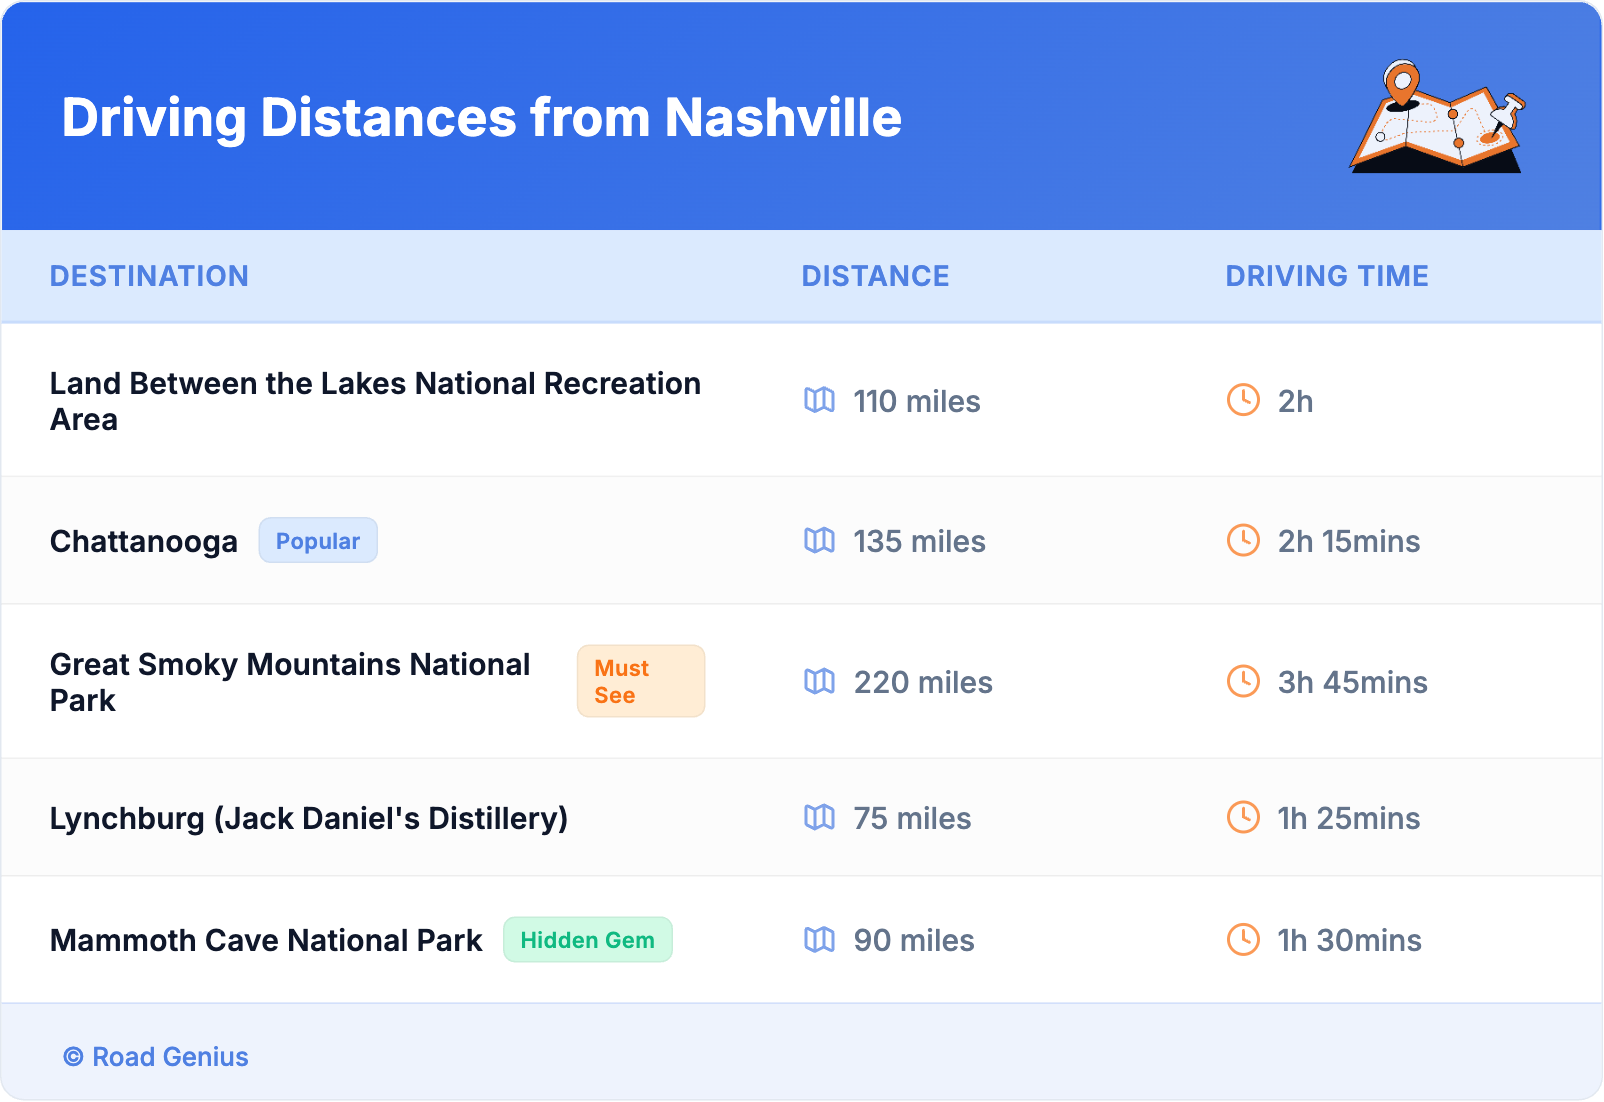
Task: Select the Mammoth Cave National Park row title
Action: tap(266, 940)
